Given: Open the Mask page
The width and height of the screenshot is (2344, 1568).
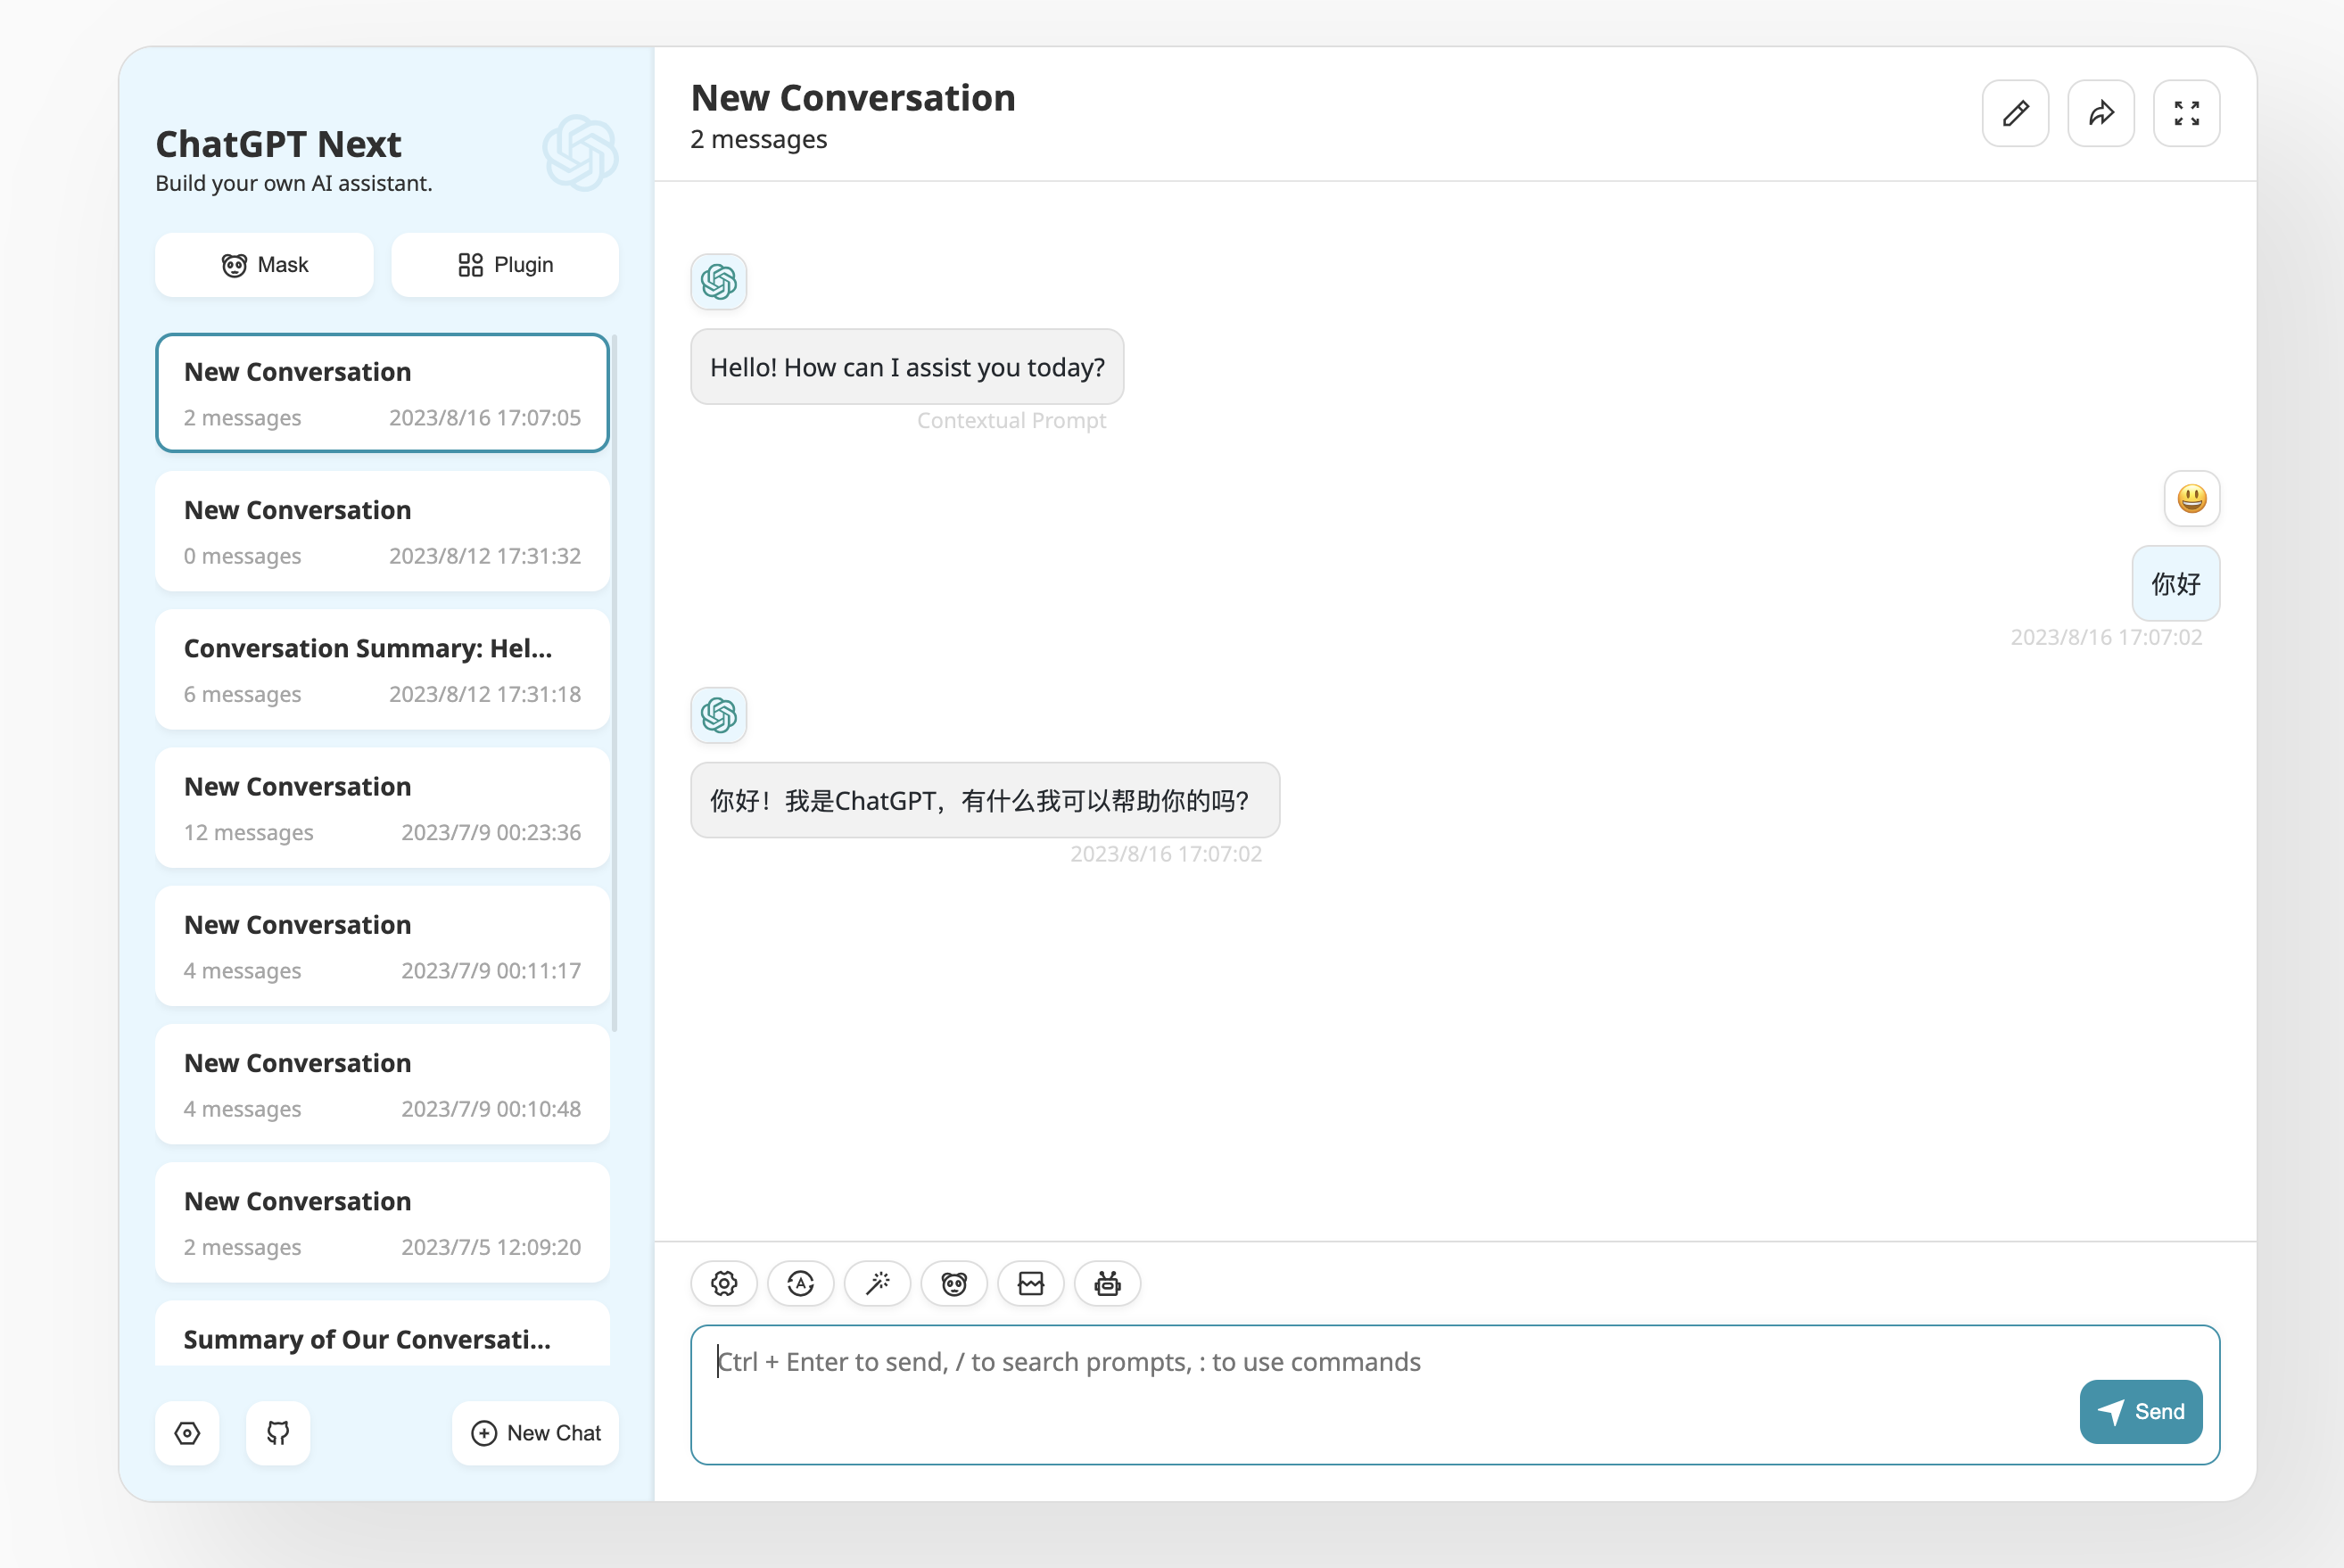Looking at the screenshot, I should pos(264,265).
